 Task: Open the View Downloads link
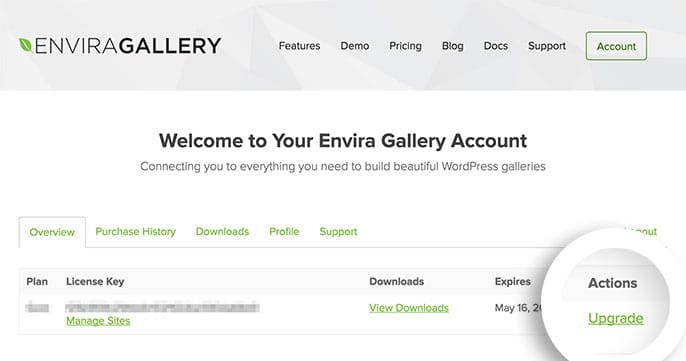(x=409, y=308)
